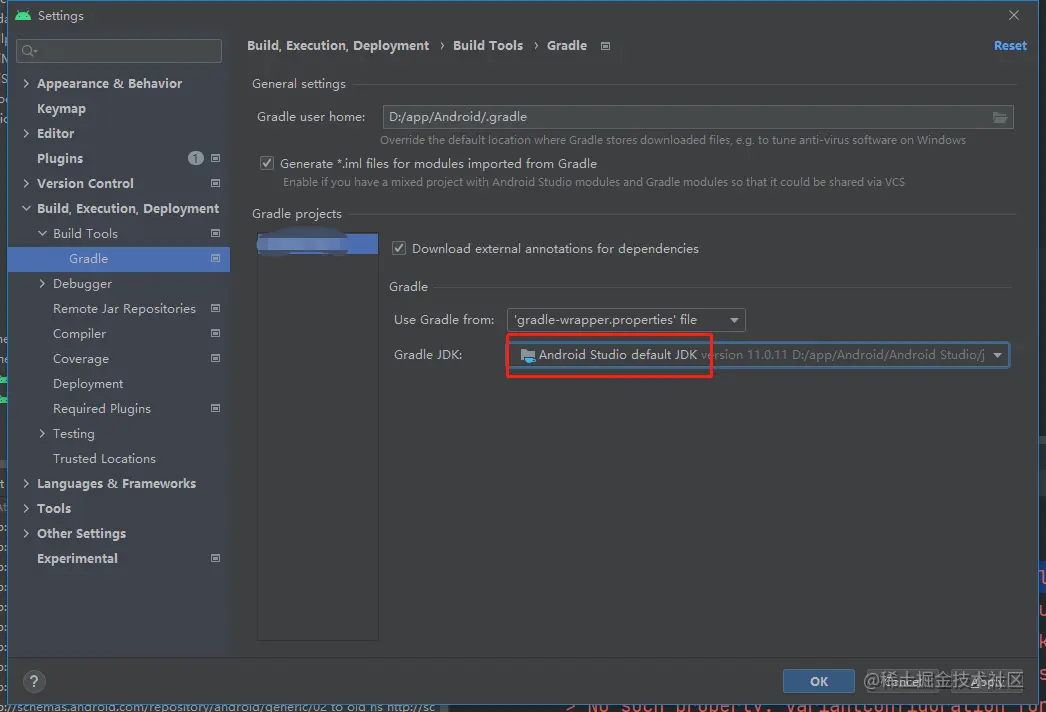Expand the Tools section

(x=26, y=508)
